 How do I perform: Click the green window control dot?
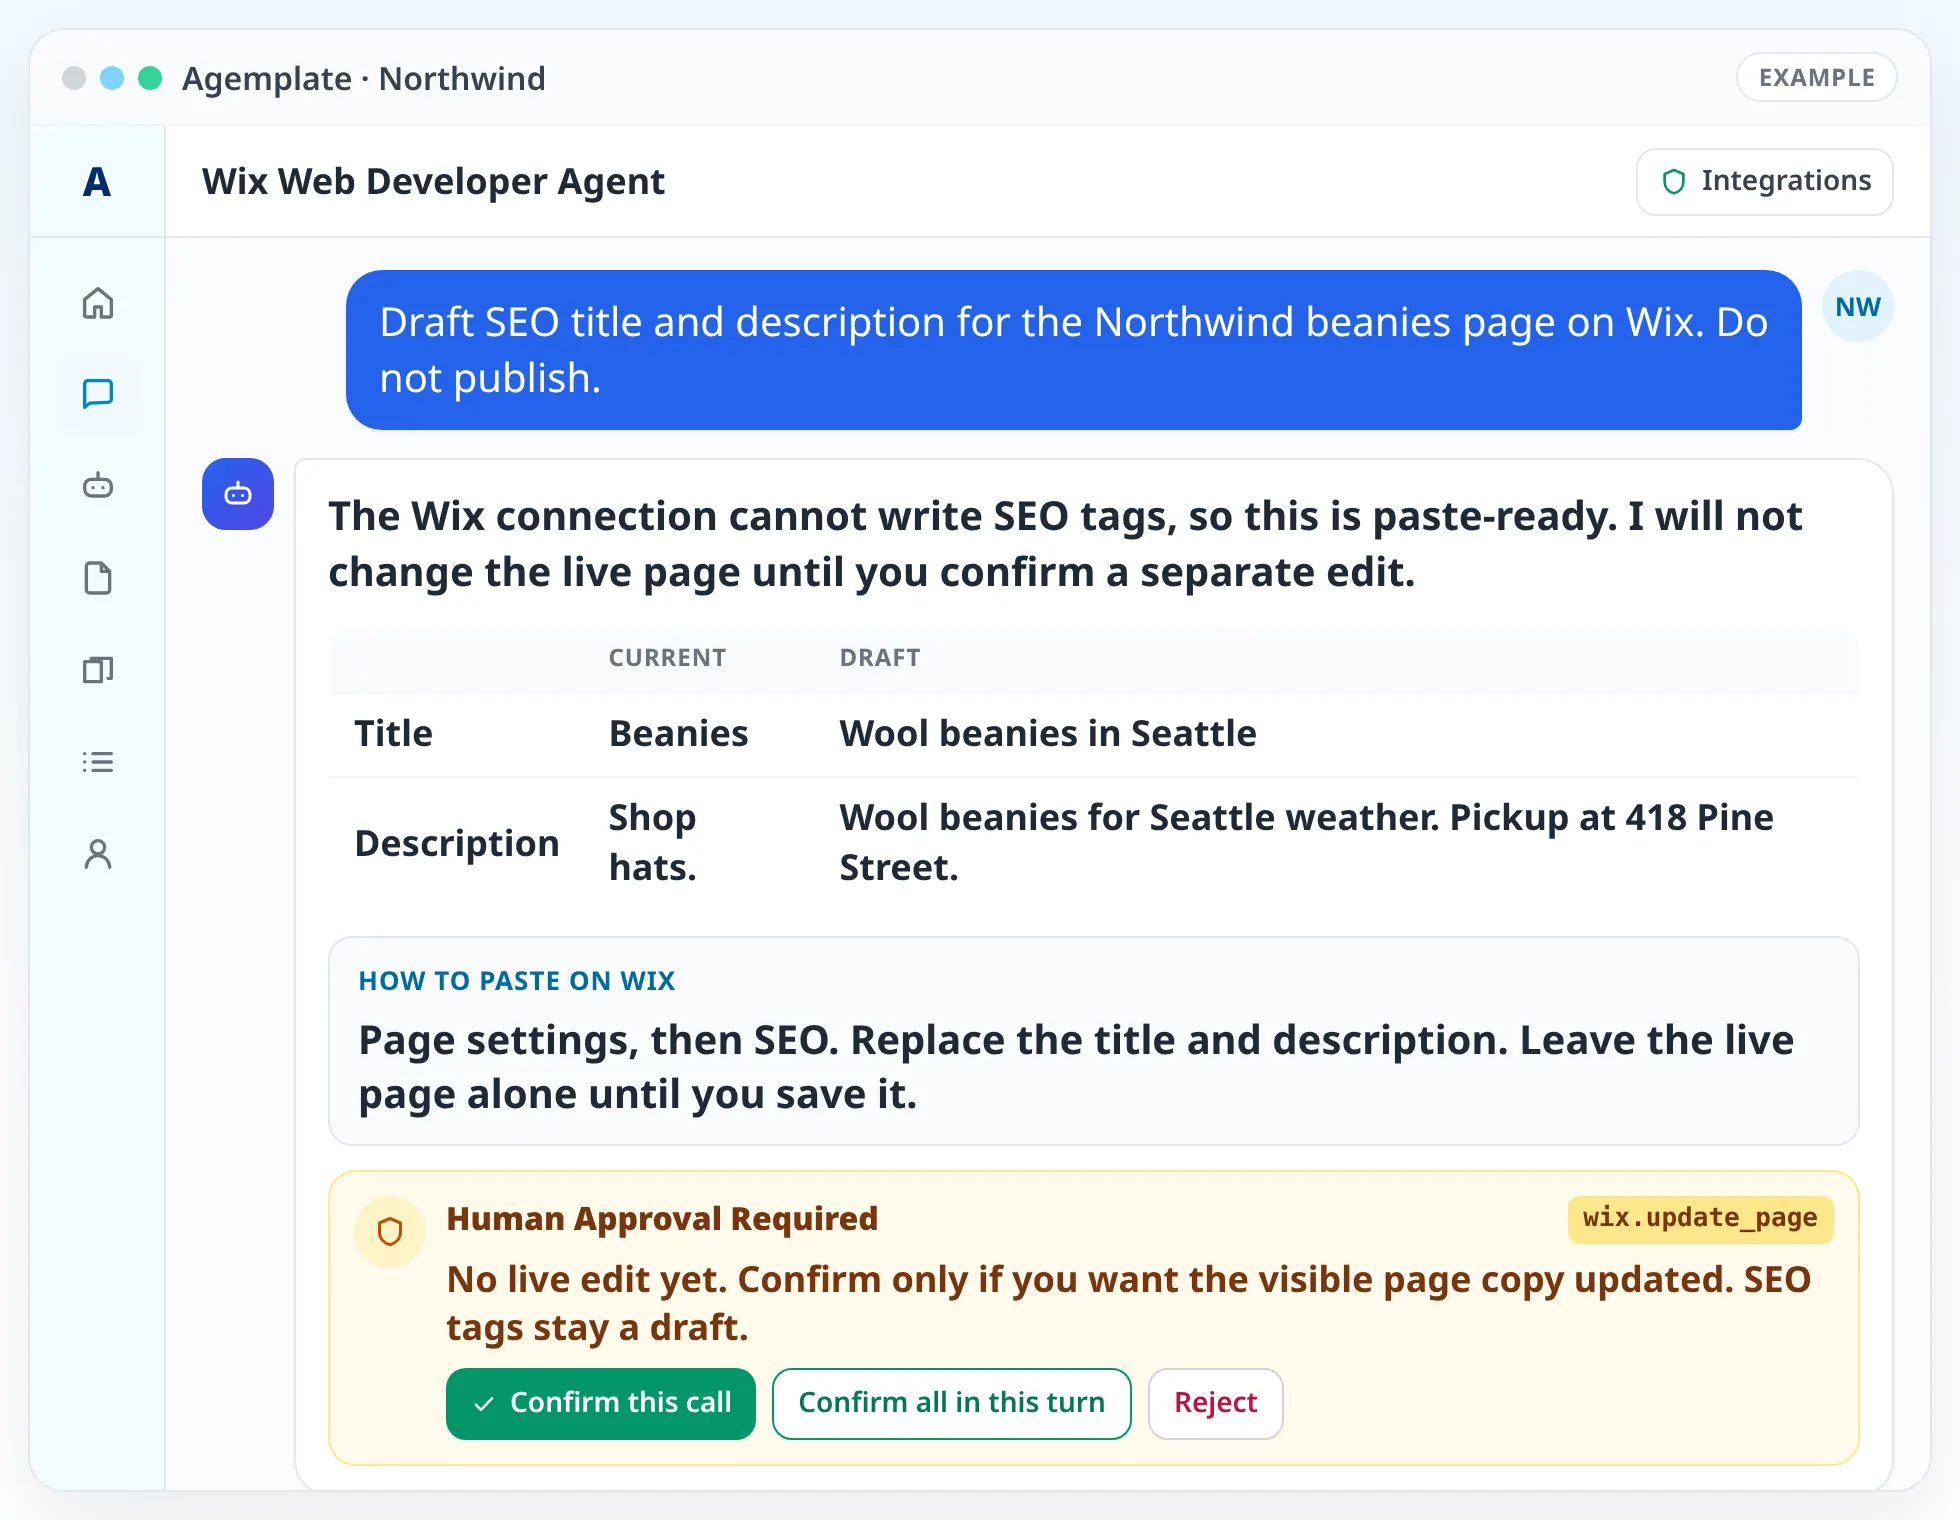[150, 78]
